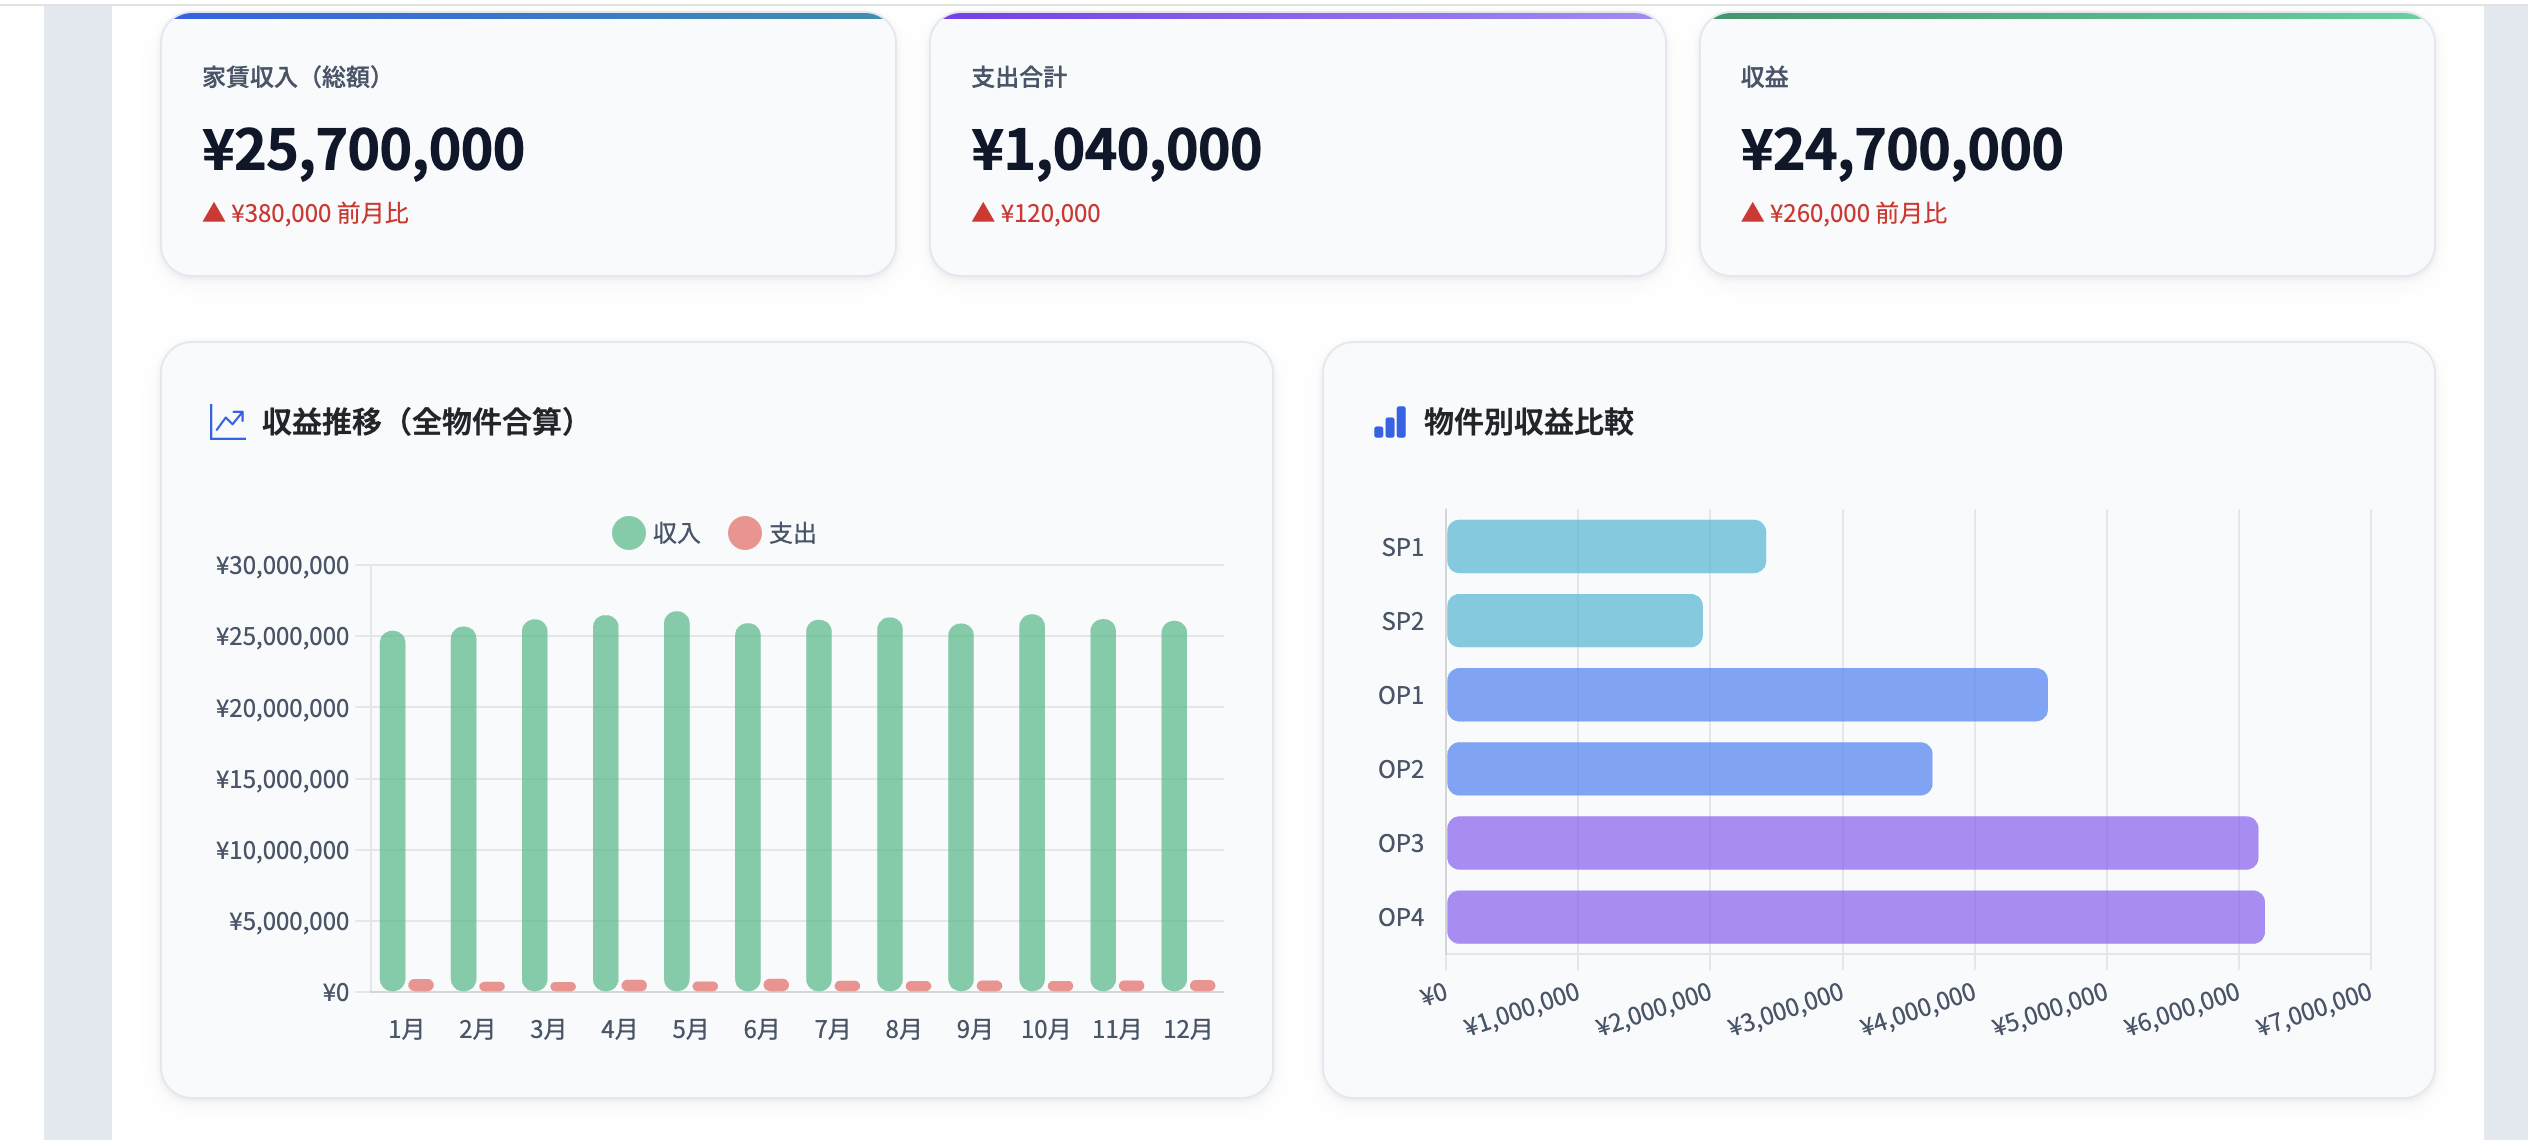Open the 支出合計 summary card
Image resolution: width=2528 pixels, height=1140 pixels.
click(1297, 145)
